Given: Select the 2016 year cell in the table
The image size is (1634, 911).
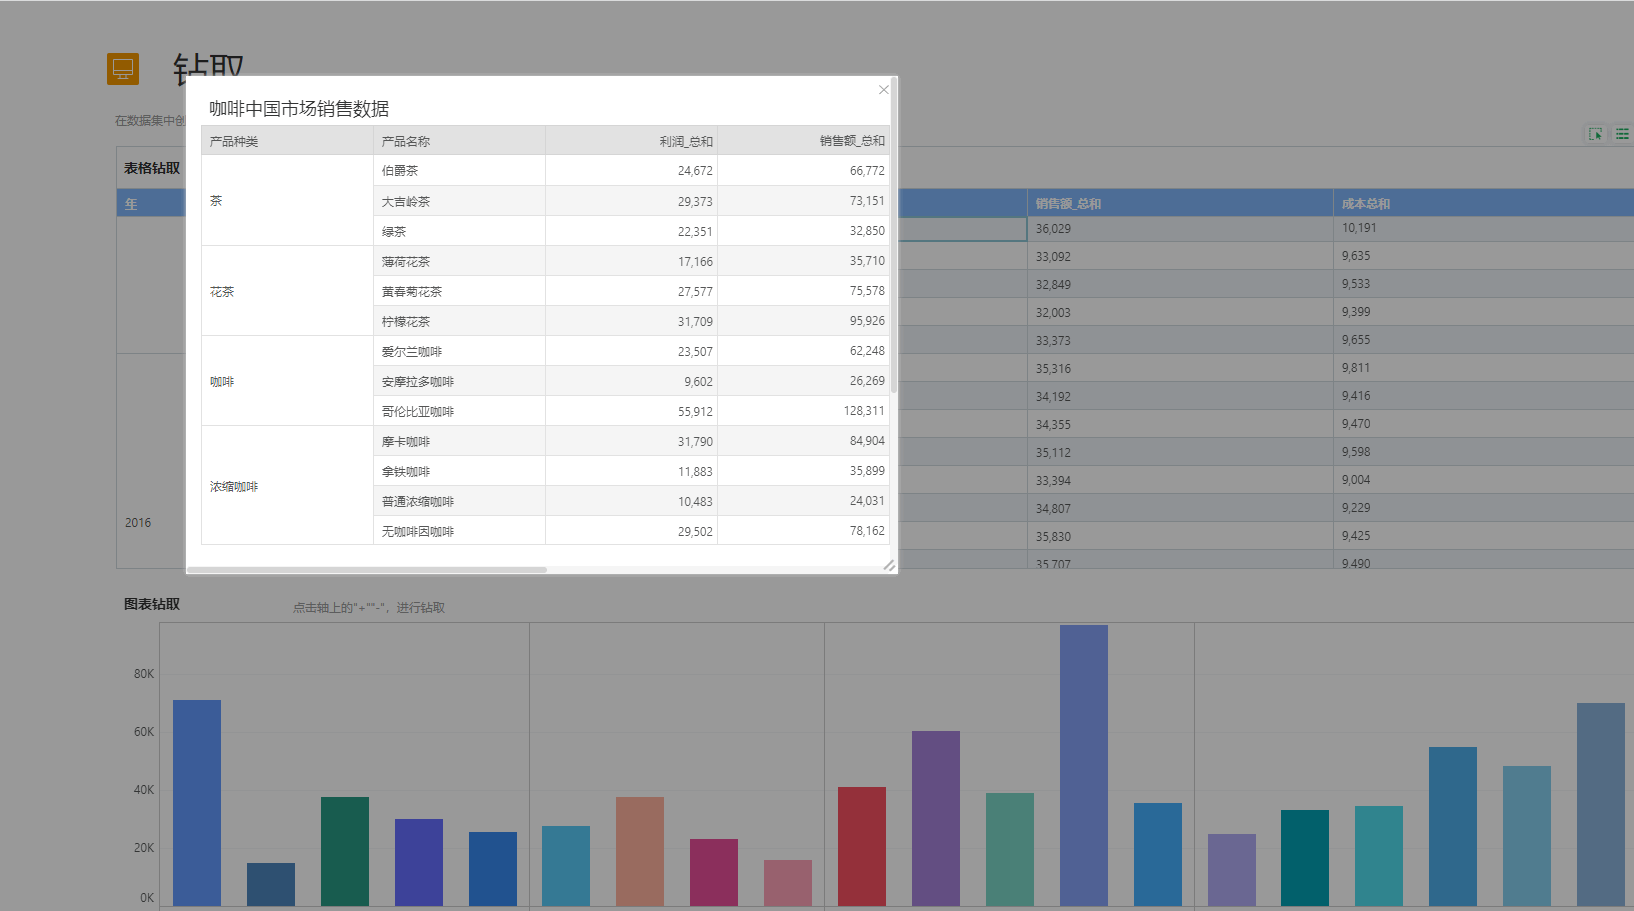Looking at the screenshot, I should (138, 523).
